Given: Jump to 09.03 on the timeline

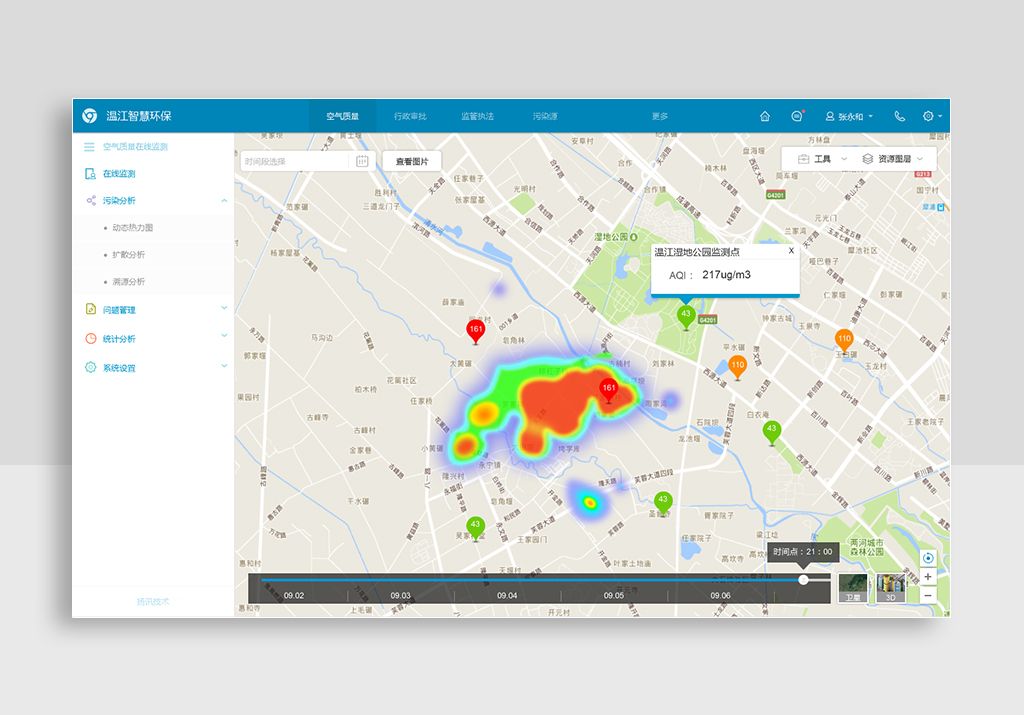Looking at the screenshot, I should [400, 595].
